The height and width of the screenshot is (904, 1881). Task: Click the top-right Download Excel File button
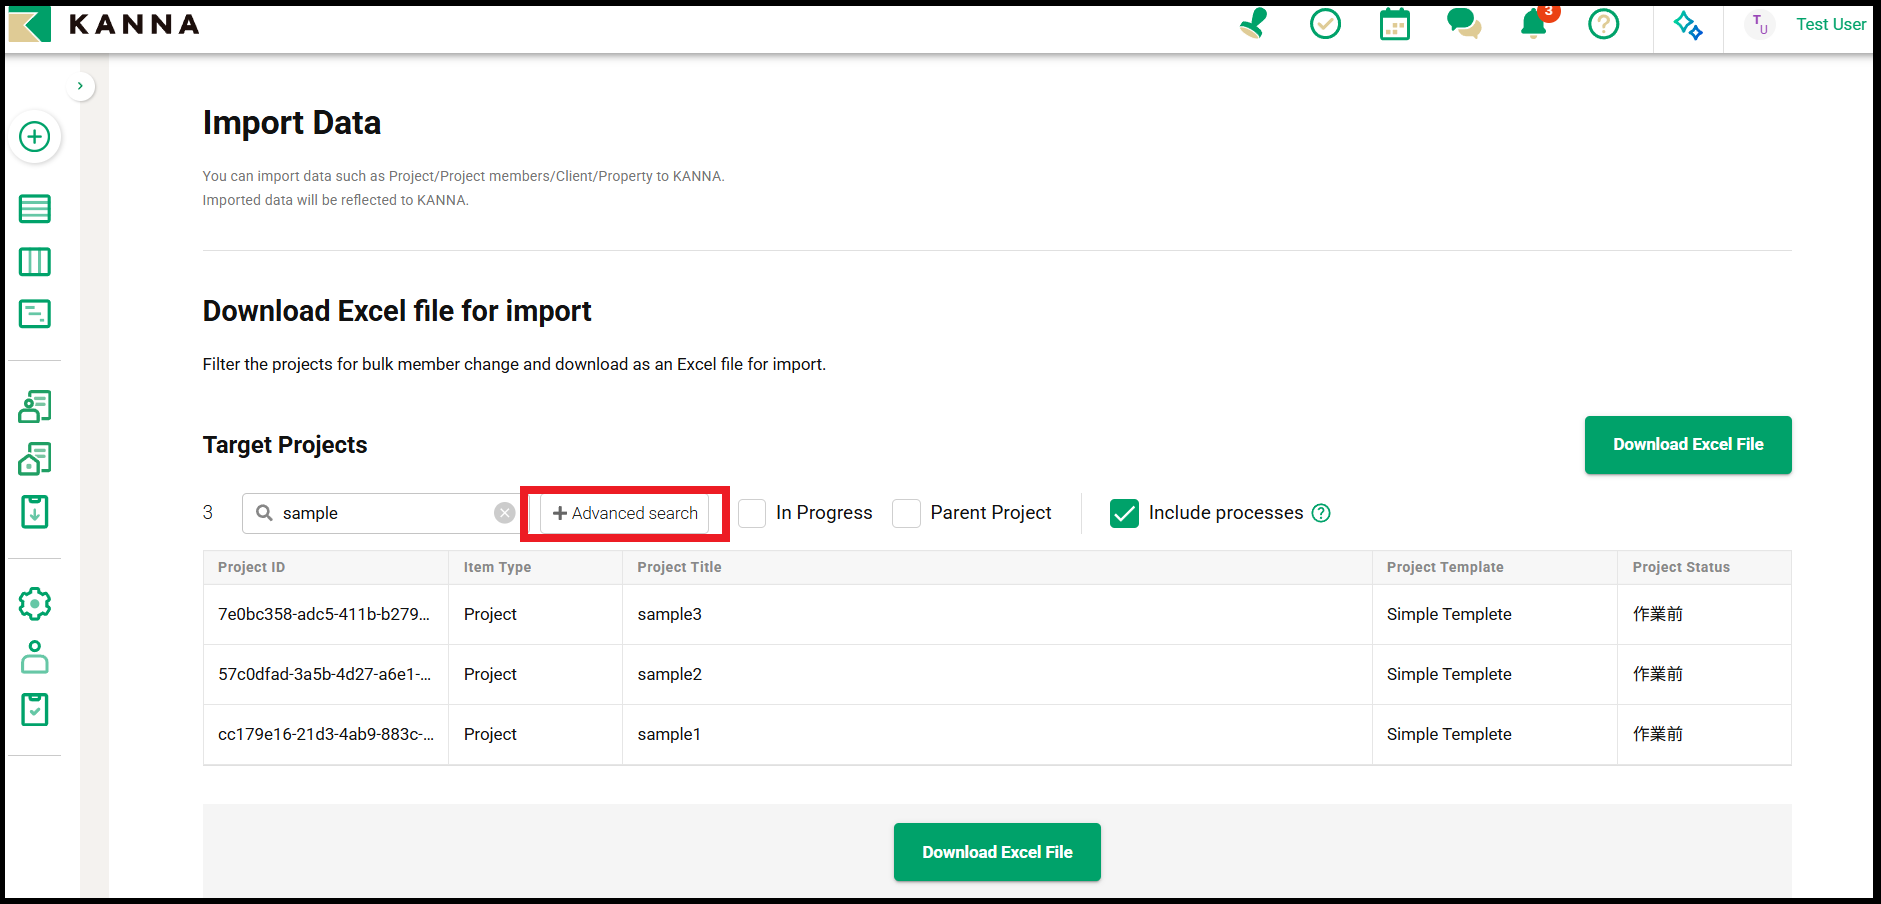(1687, 445)
